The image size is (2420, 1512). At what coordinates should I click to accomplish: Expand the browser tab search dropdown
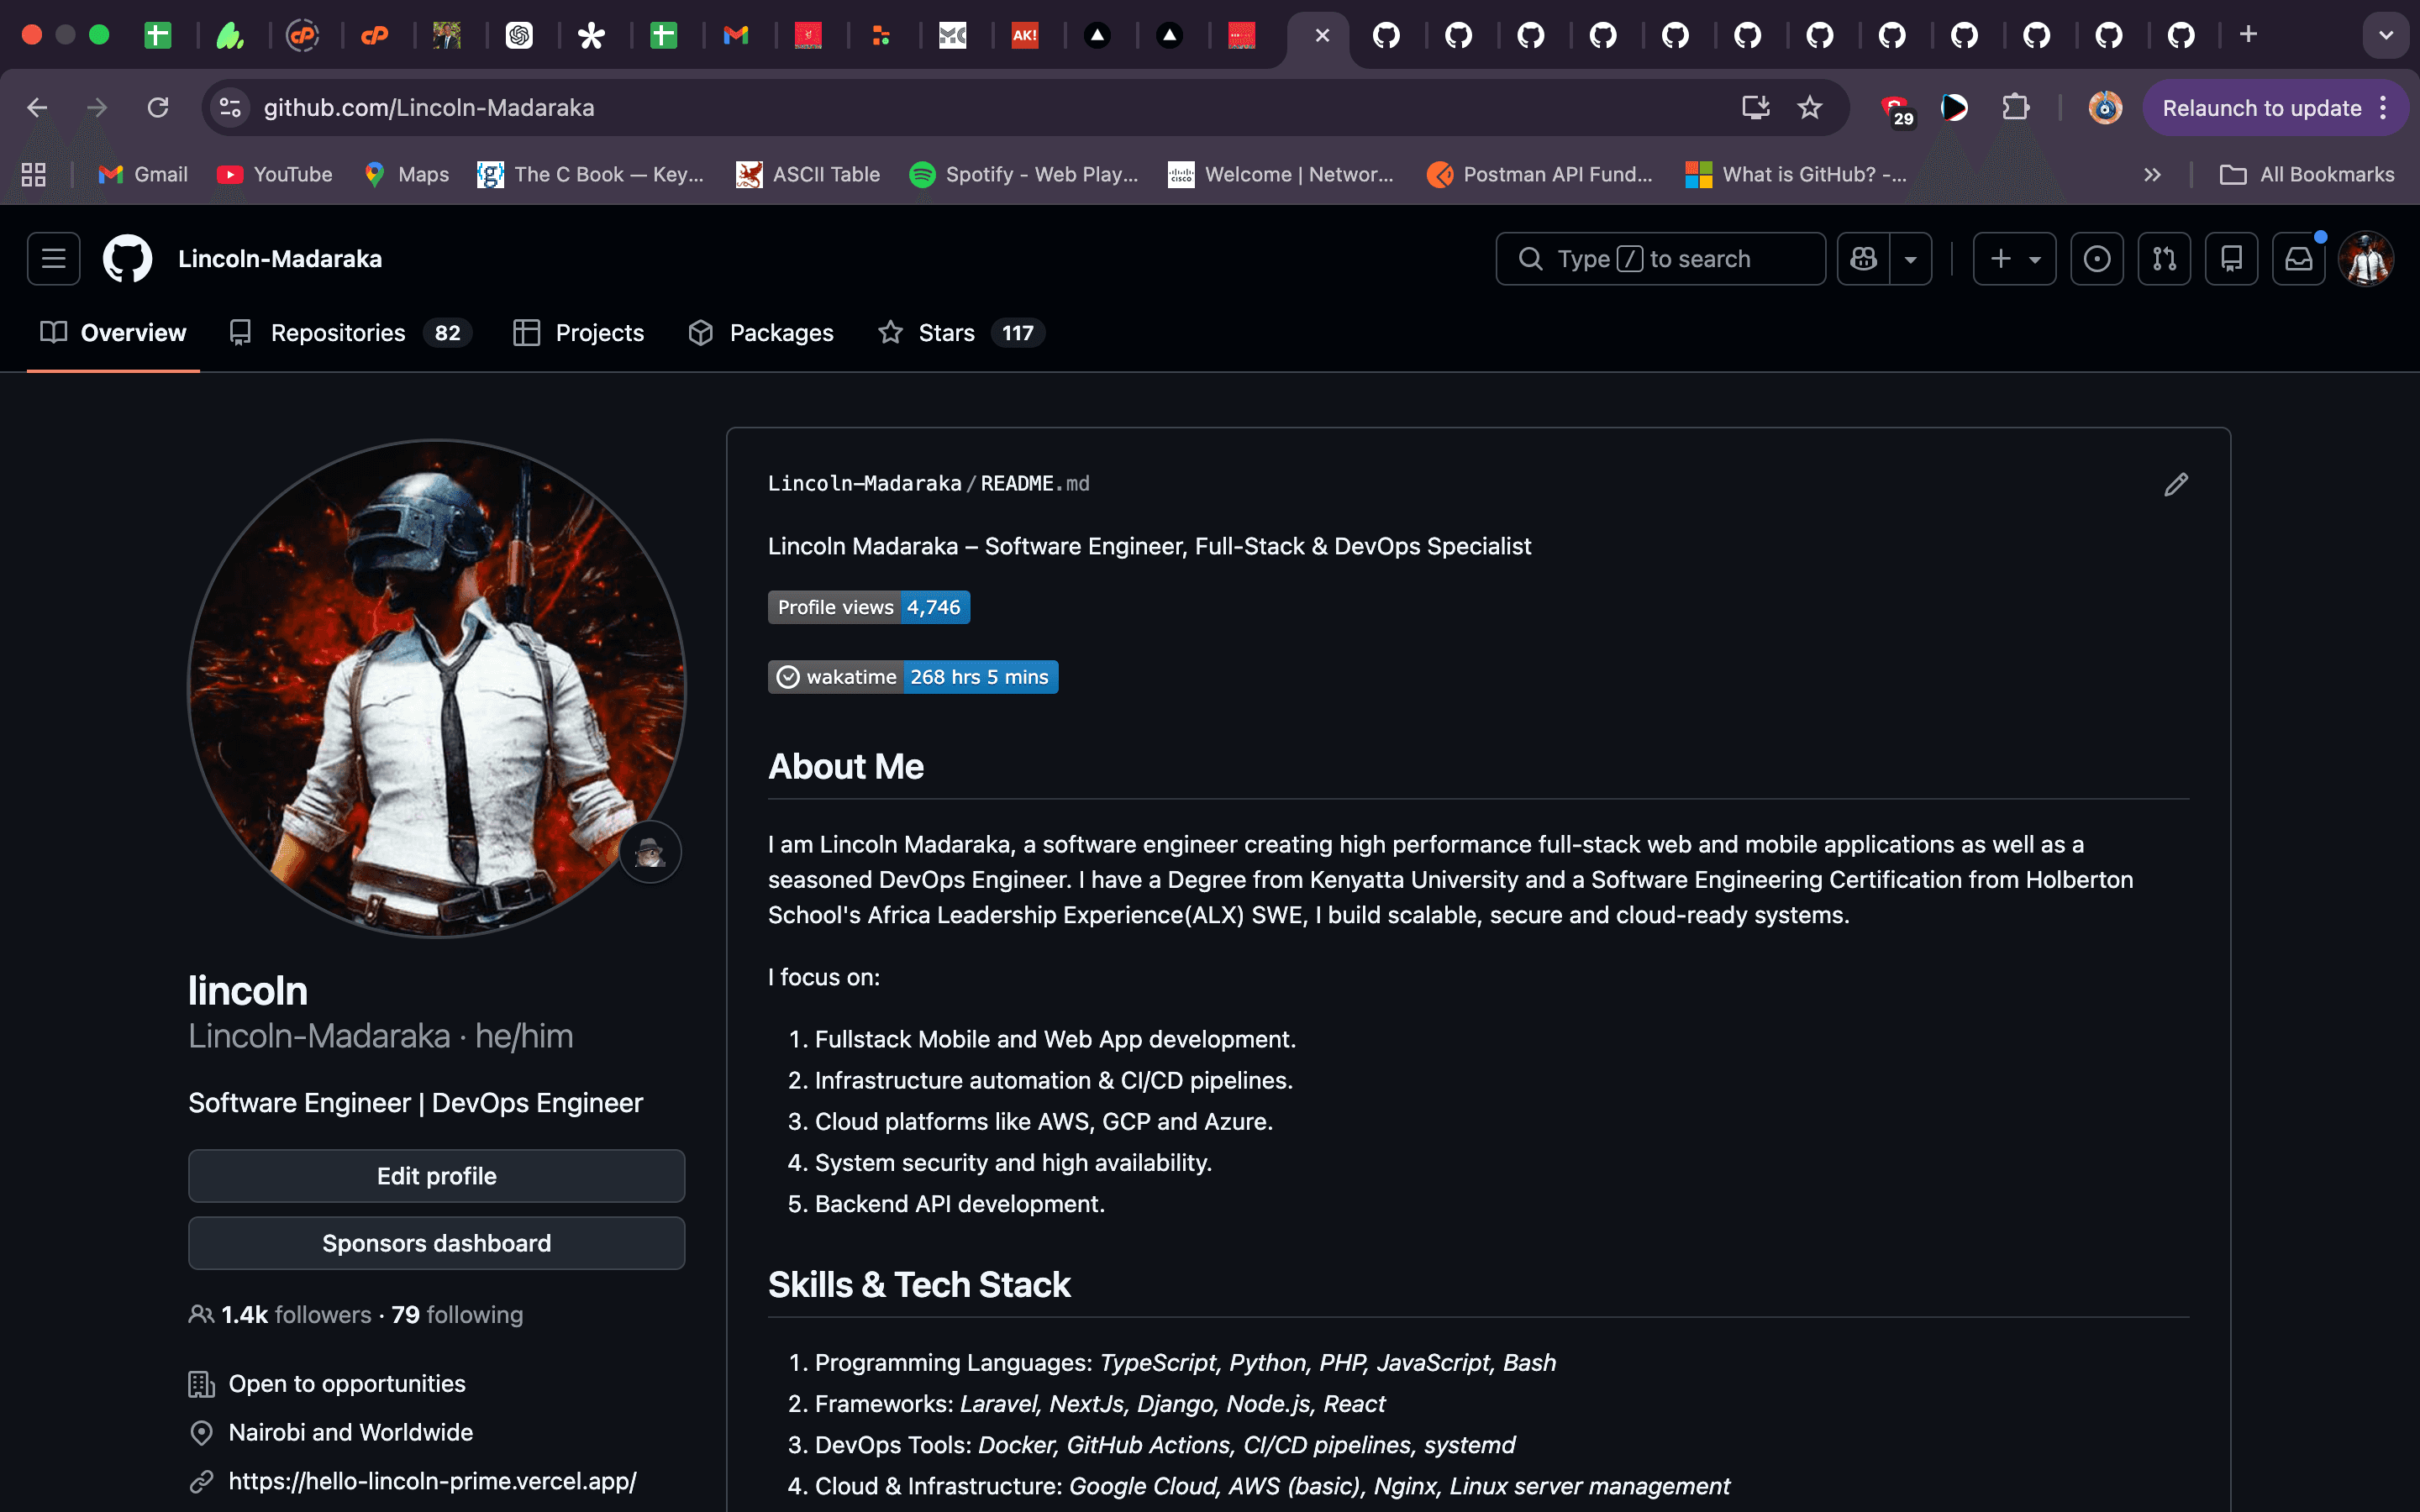[x=2385, y=35]
